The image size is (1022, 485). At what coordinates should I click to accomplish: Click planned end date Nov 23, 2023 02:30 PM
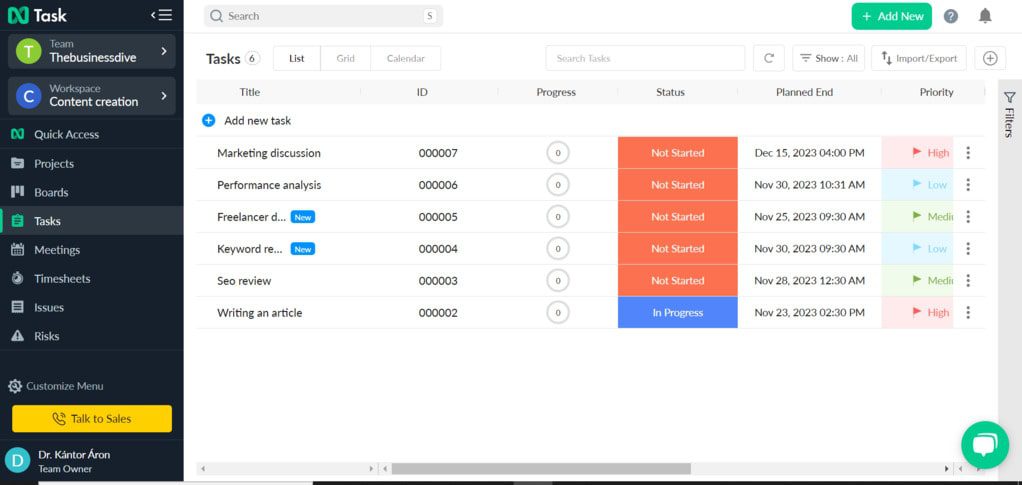tap(810, 312)
